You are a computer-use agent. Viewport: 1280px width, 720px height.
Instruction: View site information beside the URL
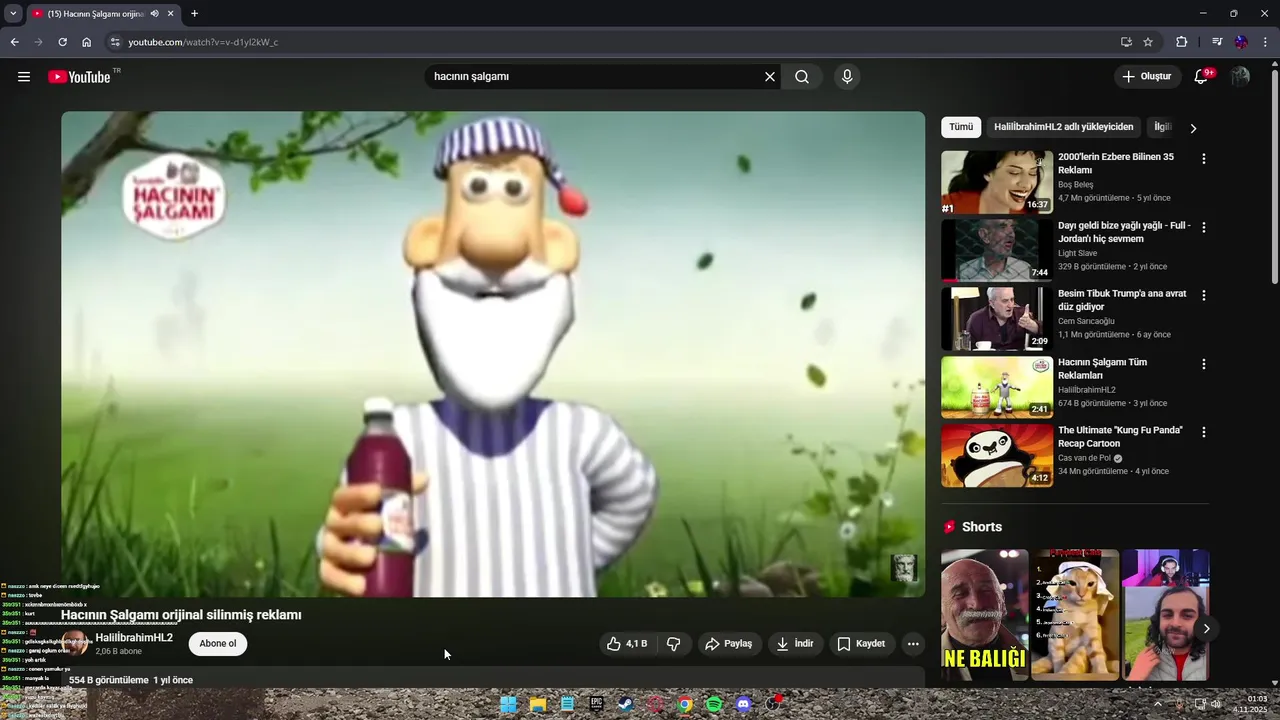click(x=115, y=42)
